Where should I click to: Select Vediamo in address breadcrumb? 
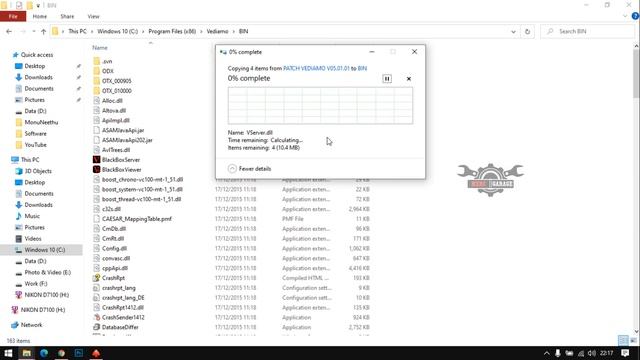(217, 31)
